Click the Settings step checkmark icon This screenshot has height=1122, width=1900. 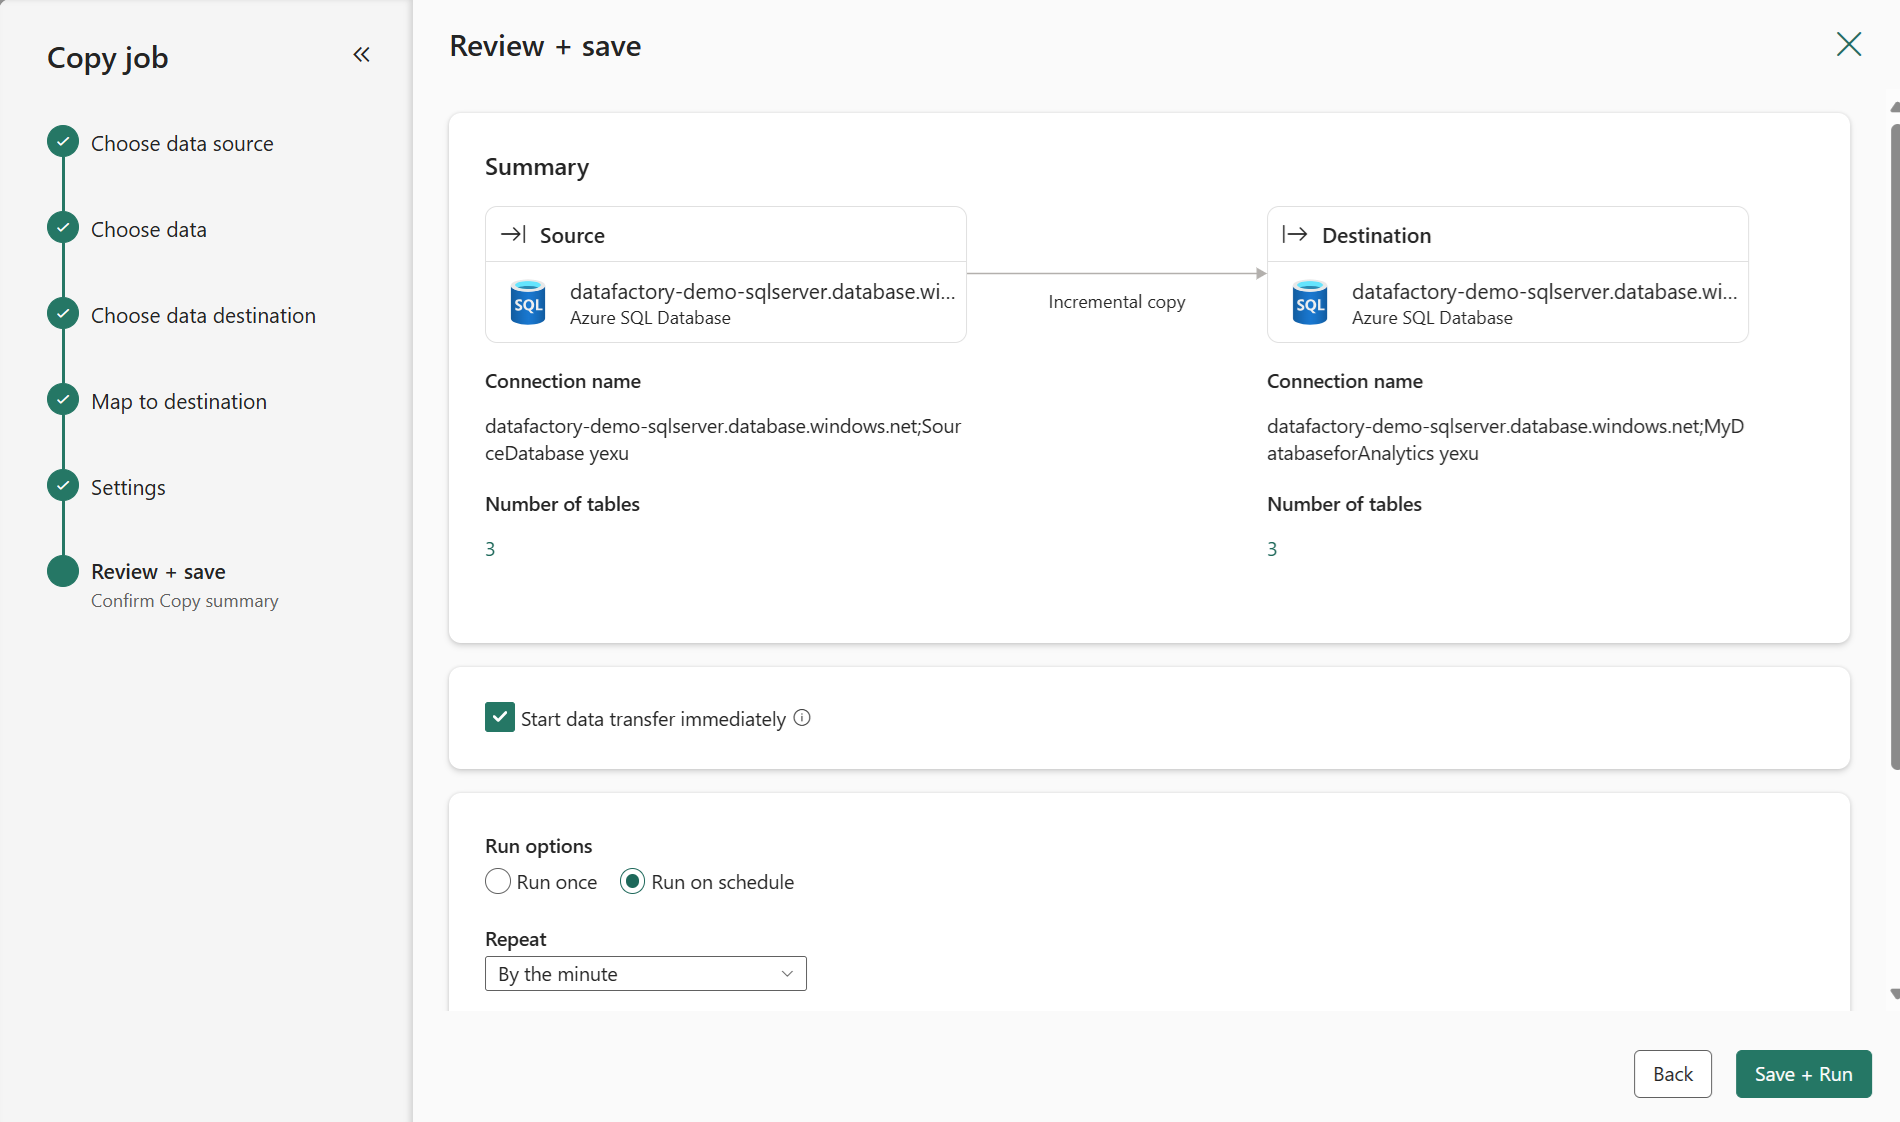(x=63, y=486)
